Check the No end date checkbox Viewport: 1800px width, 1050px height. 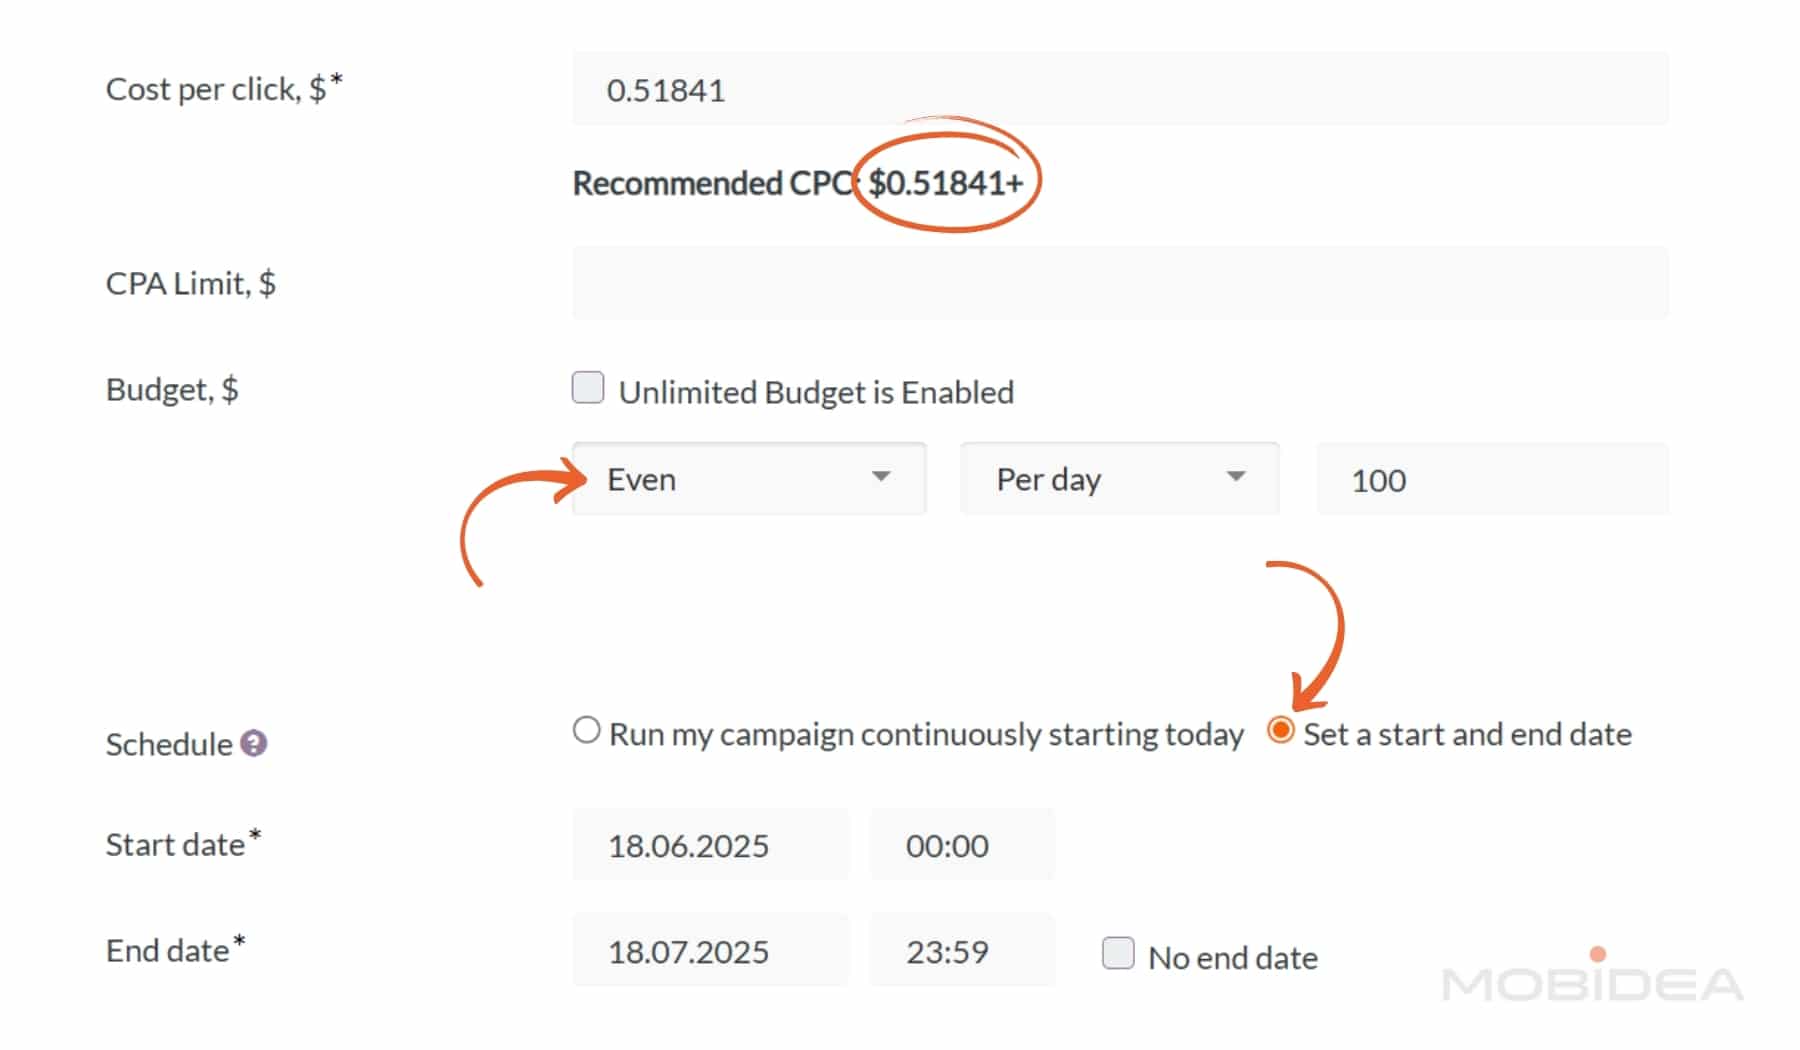coord(1117,953)
